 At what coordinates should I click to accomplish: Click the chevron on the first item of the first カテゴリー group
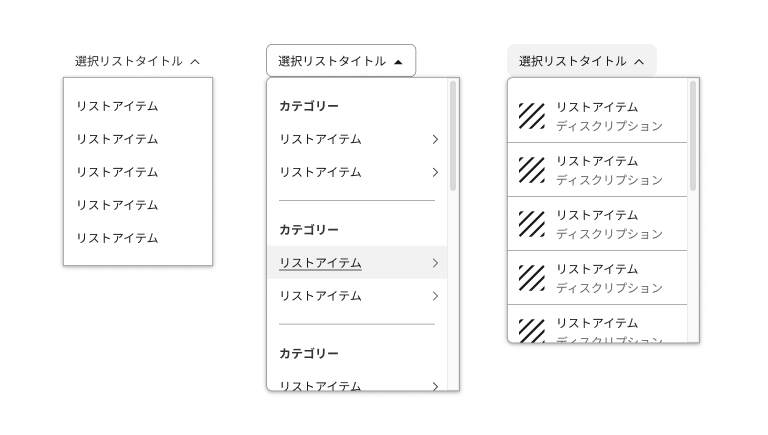435,139
